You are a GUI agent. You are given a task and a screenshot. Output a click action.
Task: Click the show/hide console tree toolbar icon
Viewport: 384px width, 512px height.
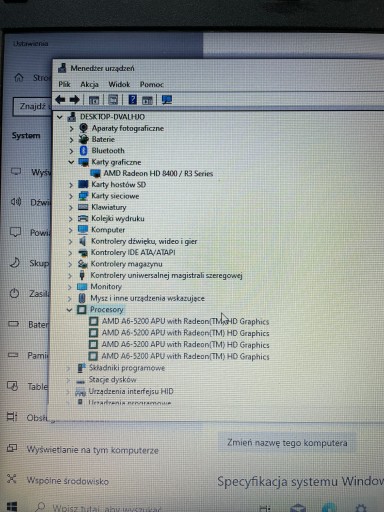[94, 100]
